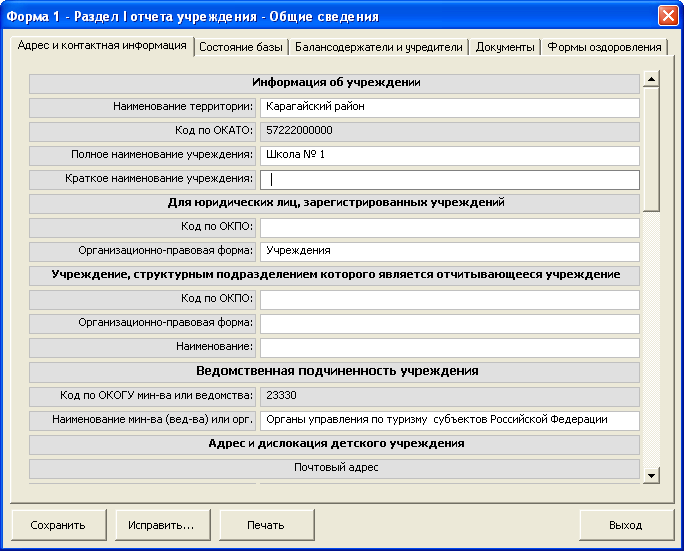Image resolution: width=684 pixels, height=551 pixels.
Task: Click Код по ОКПО field under структурным подразделением
Action: pos(450,300)
